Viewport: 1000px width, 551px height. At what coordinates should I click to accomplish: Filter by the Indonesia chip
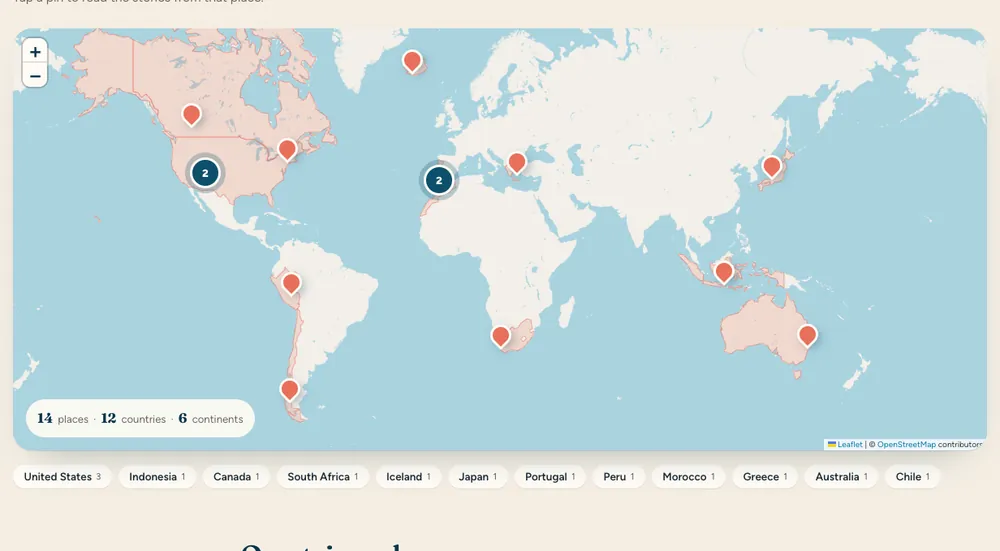157,476
